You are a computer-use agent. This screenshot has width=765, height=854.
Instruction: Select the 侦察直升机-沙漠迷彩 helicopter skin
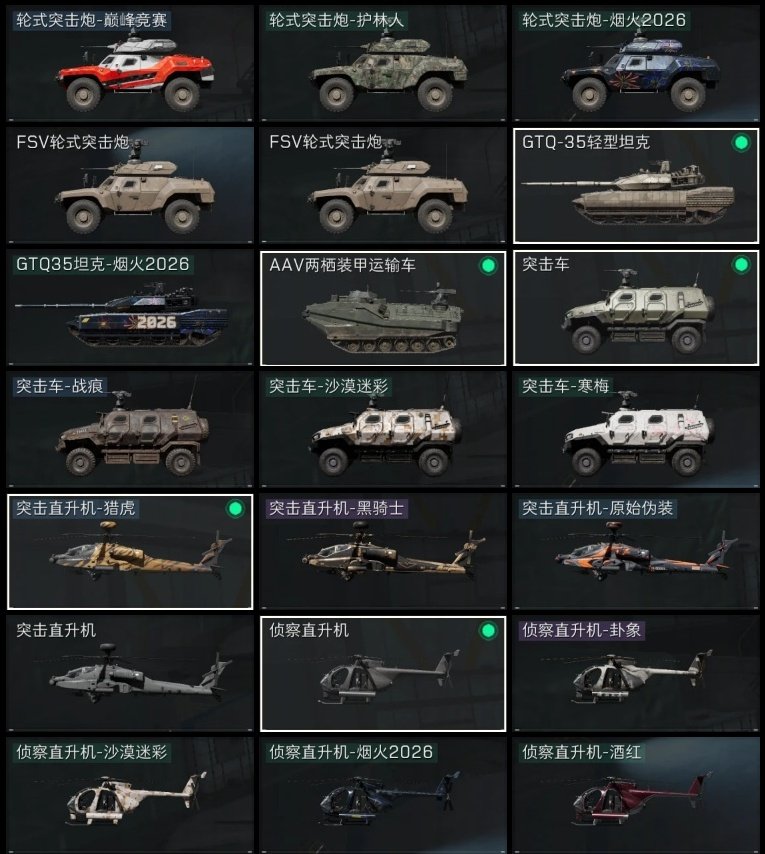click(x=130, y=795)
